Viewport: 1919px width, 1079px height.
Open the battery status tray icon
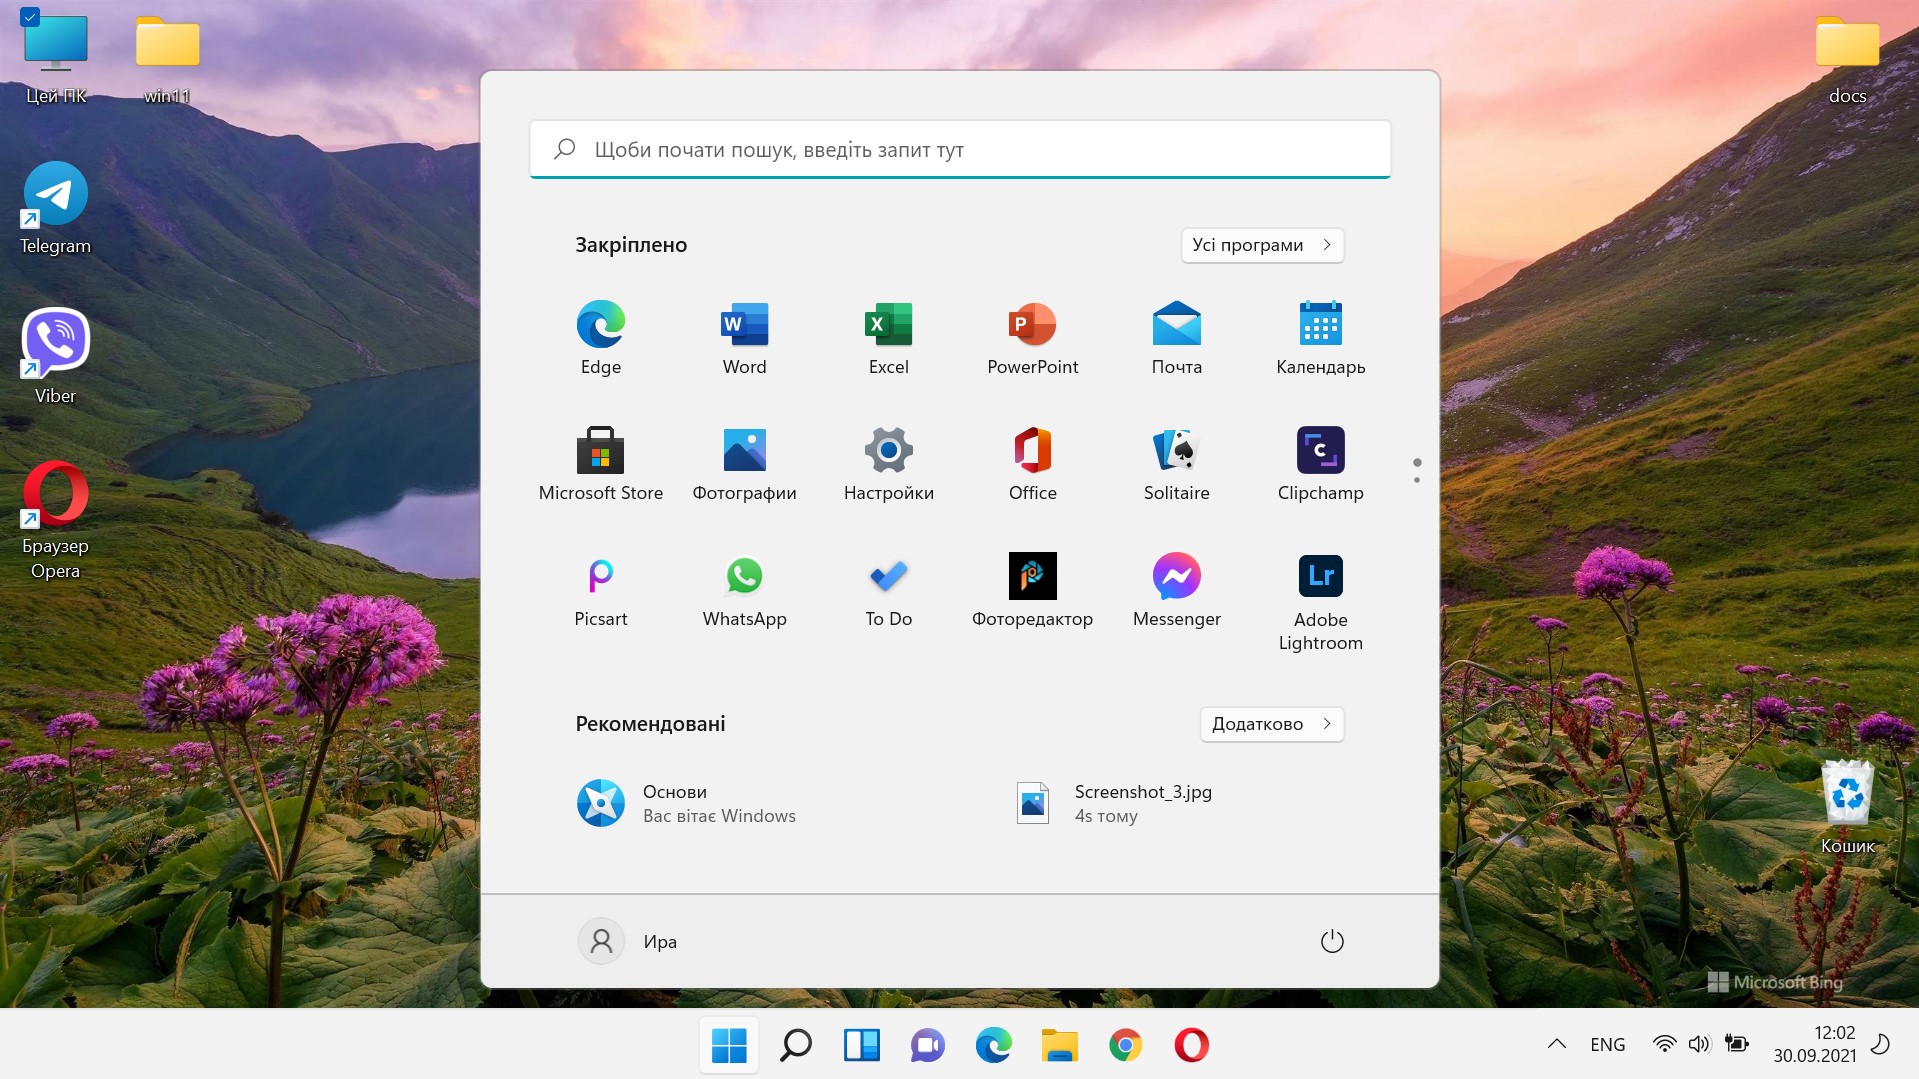(1737, 1044)
